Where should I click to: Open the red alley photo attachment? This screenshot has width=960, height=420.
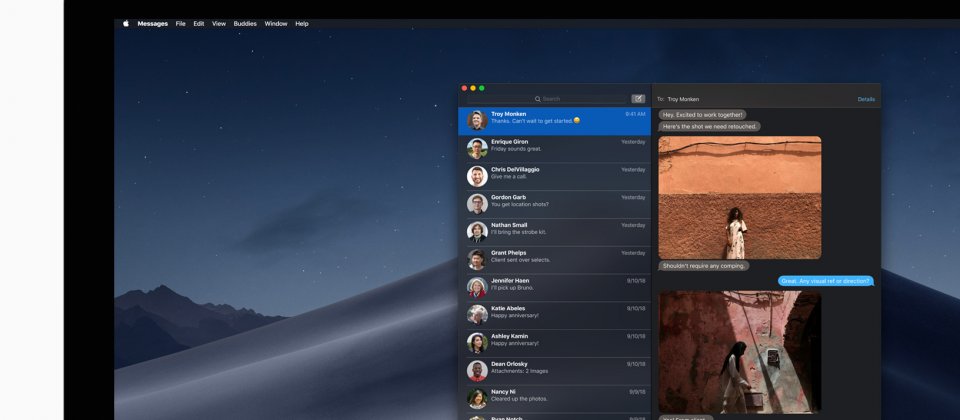740,352
